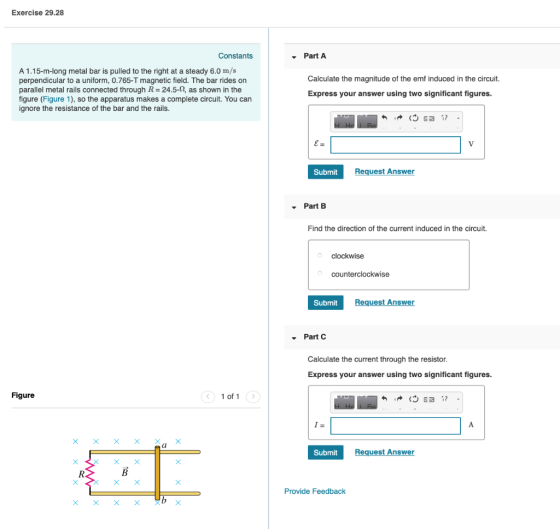This screenshot has width=560, height=529.
Task: Select the counterclockwise radio option
Action: [320, 273]
